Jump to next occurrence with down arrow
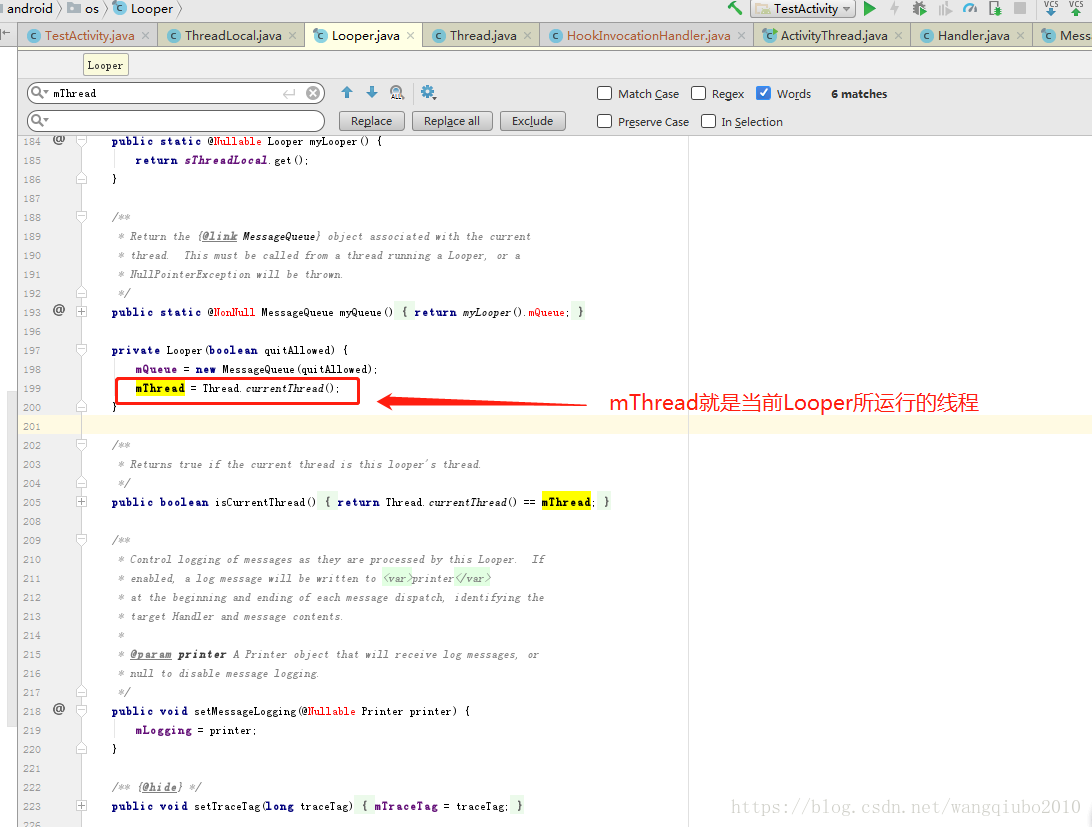The width and height of the screenshot is (1092, 827). pyautogui.click(x=372, y=92)
